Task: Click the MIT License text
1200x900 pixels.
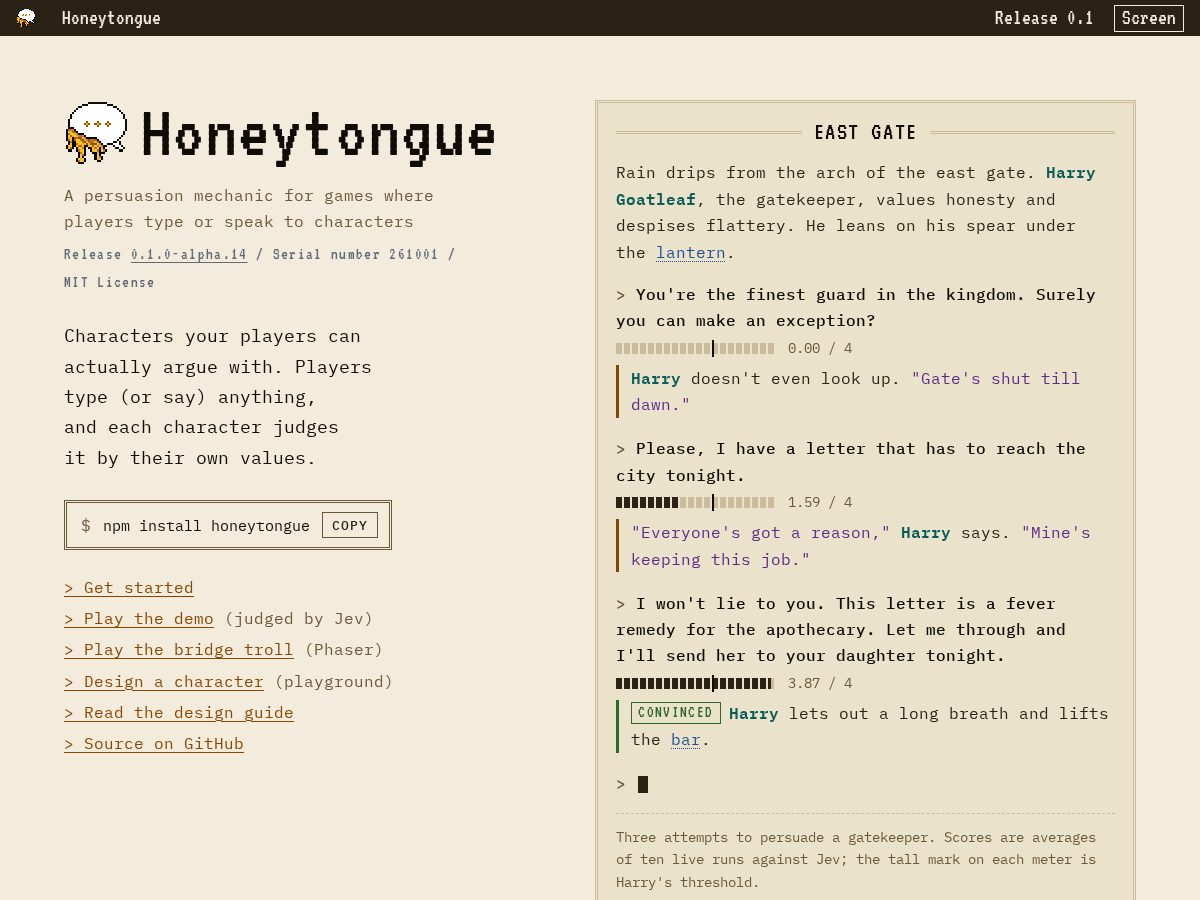Action: [109, 282]
